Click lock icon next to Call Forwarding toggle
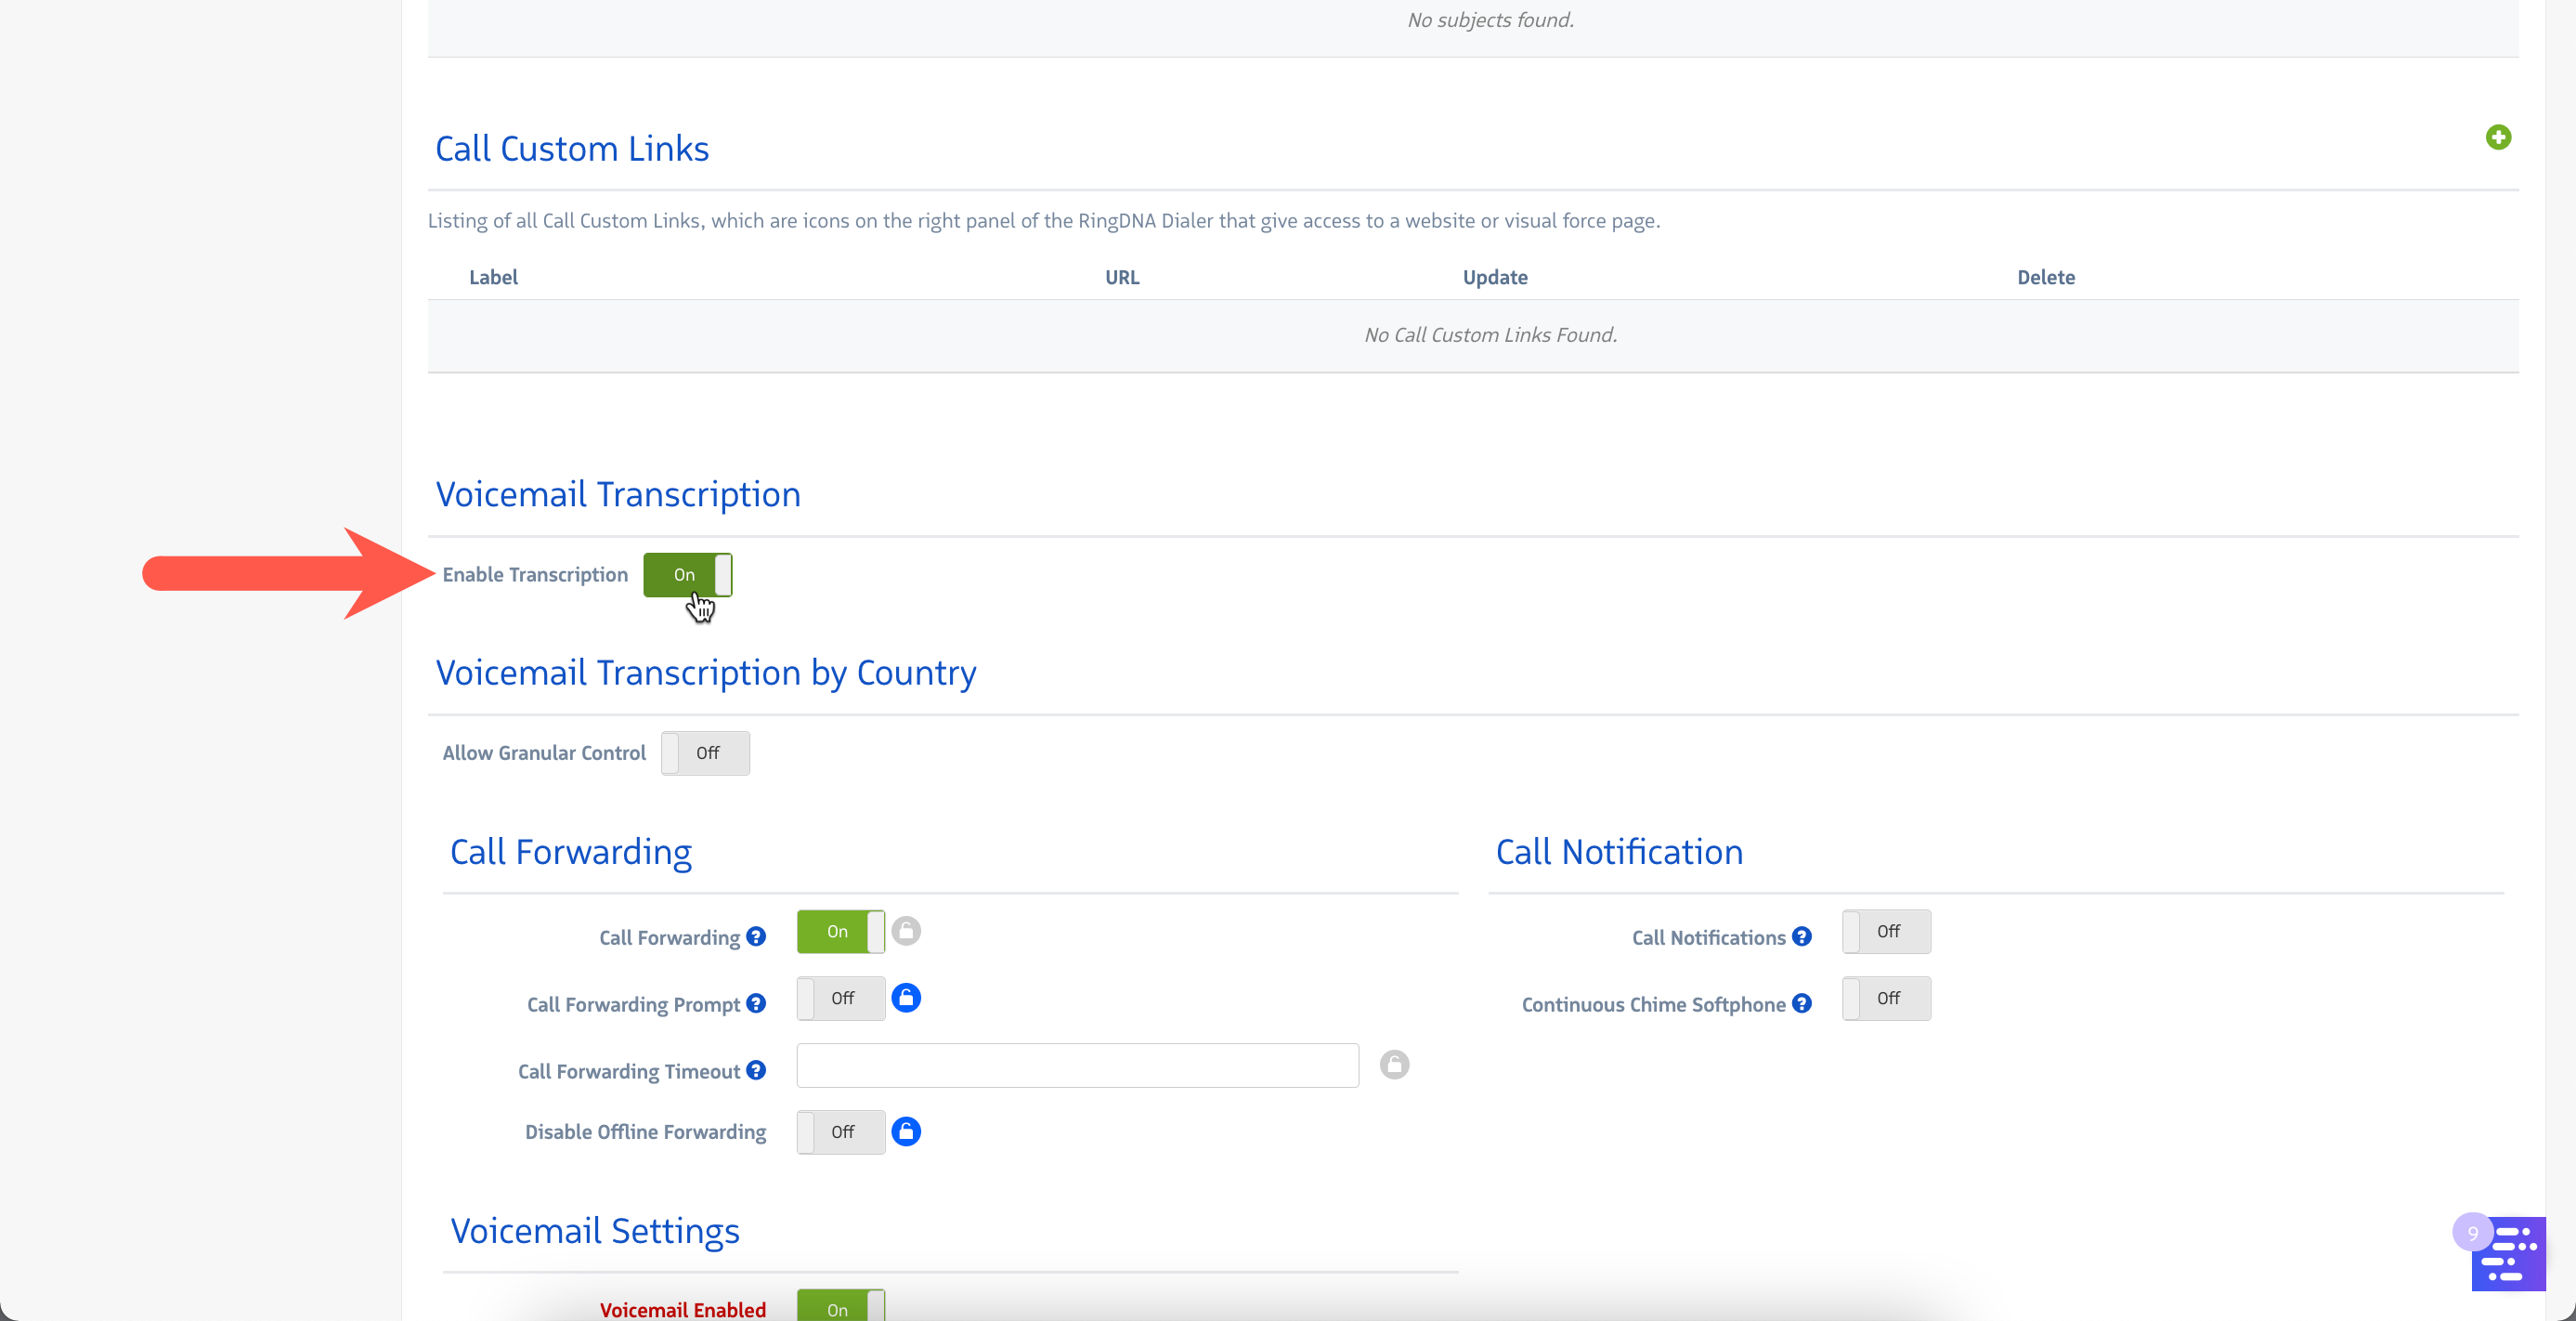This screenshot has height=1321, width=2576. pyautogui.click(x=906, y=931)
